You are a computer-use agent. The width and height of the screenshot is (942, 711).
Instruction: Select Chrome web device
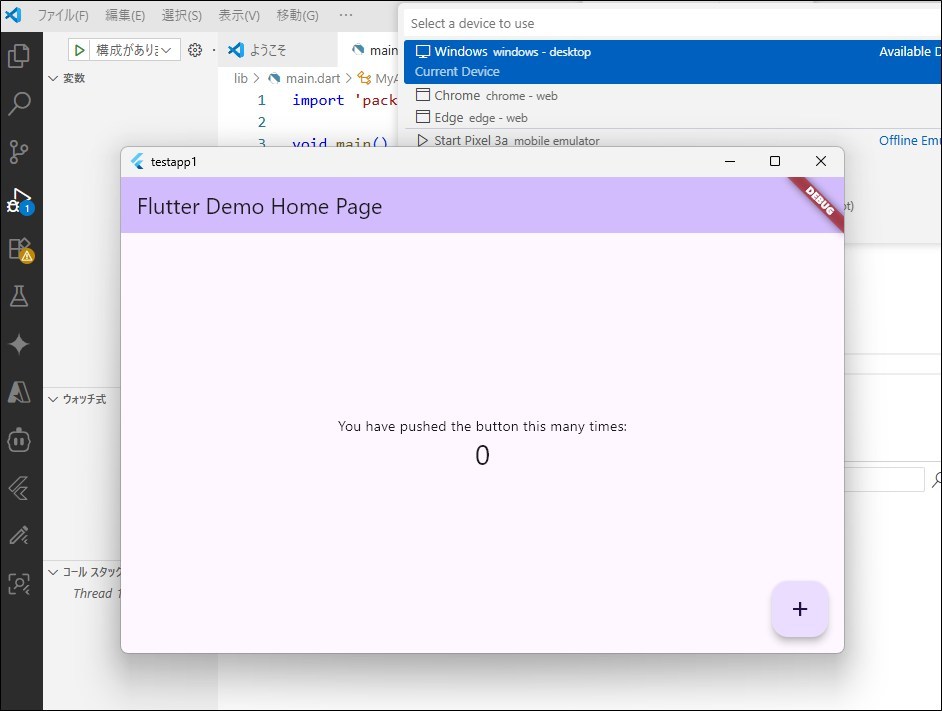tap(673, 96)
